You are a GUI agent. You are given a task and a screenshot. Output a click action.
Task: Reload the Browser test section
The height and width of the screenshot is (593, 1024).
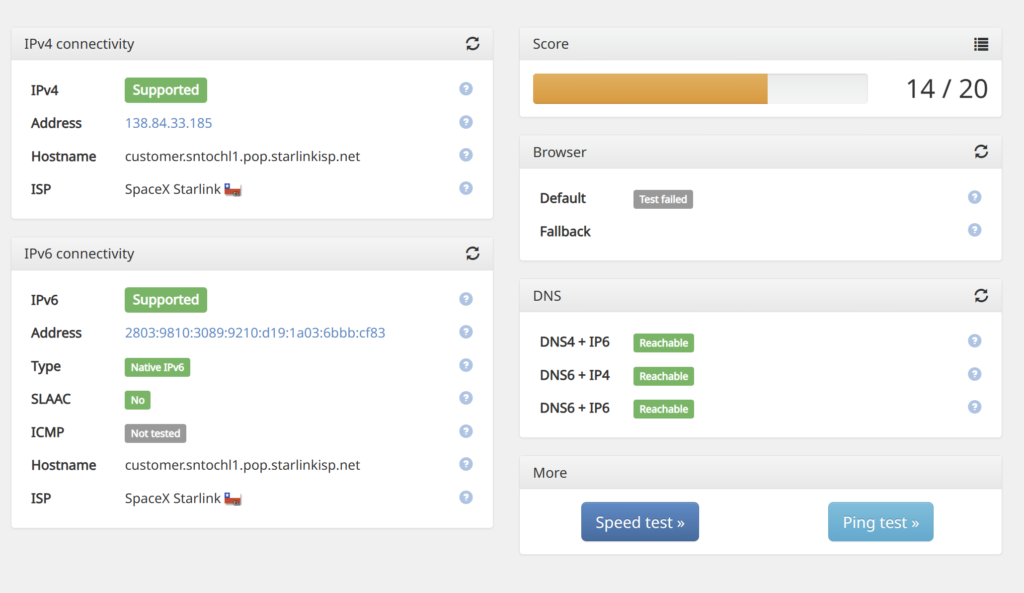point(981,152)
